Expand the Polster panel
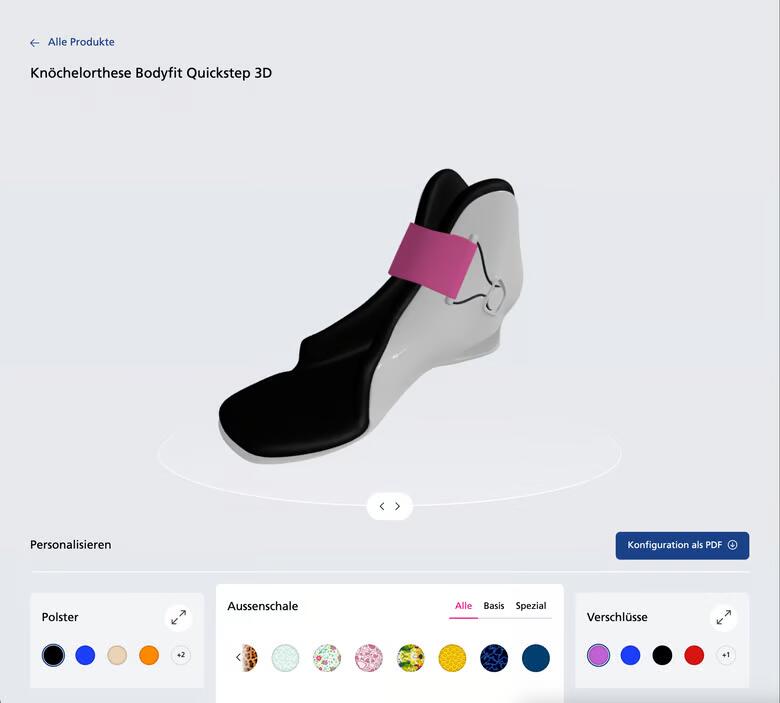 [178, 618]
